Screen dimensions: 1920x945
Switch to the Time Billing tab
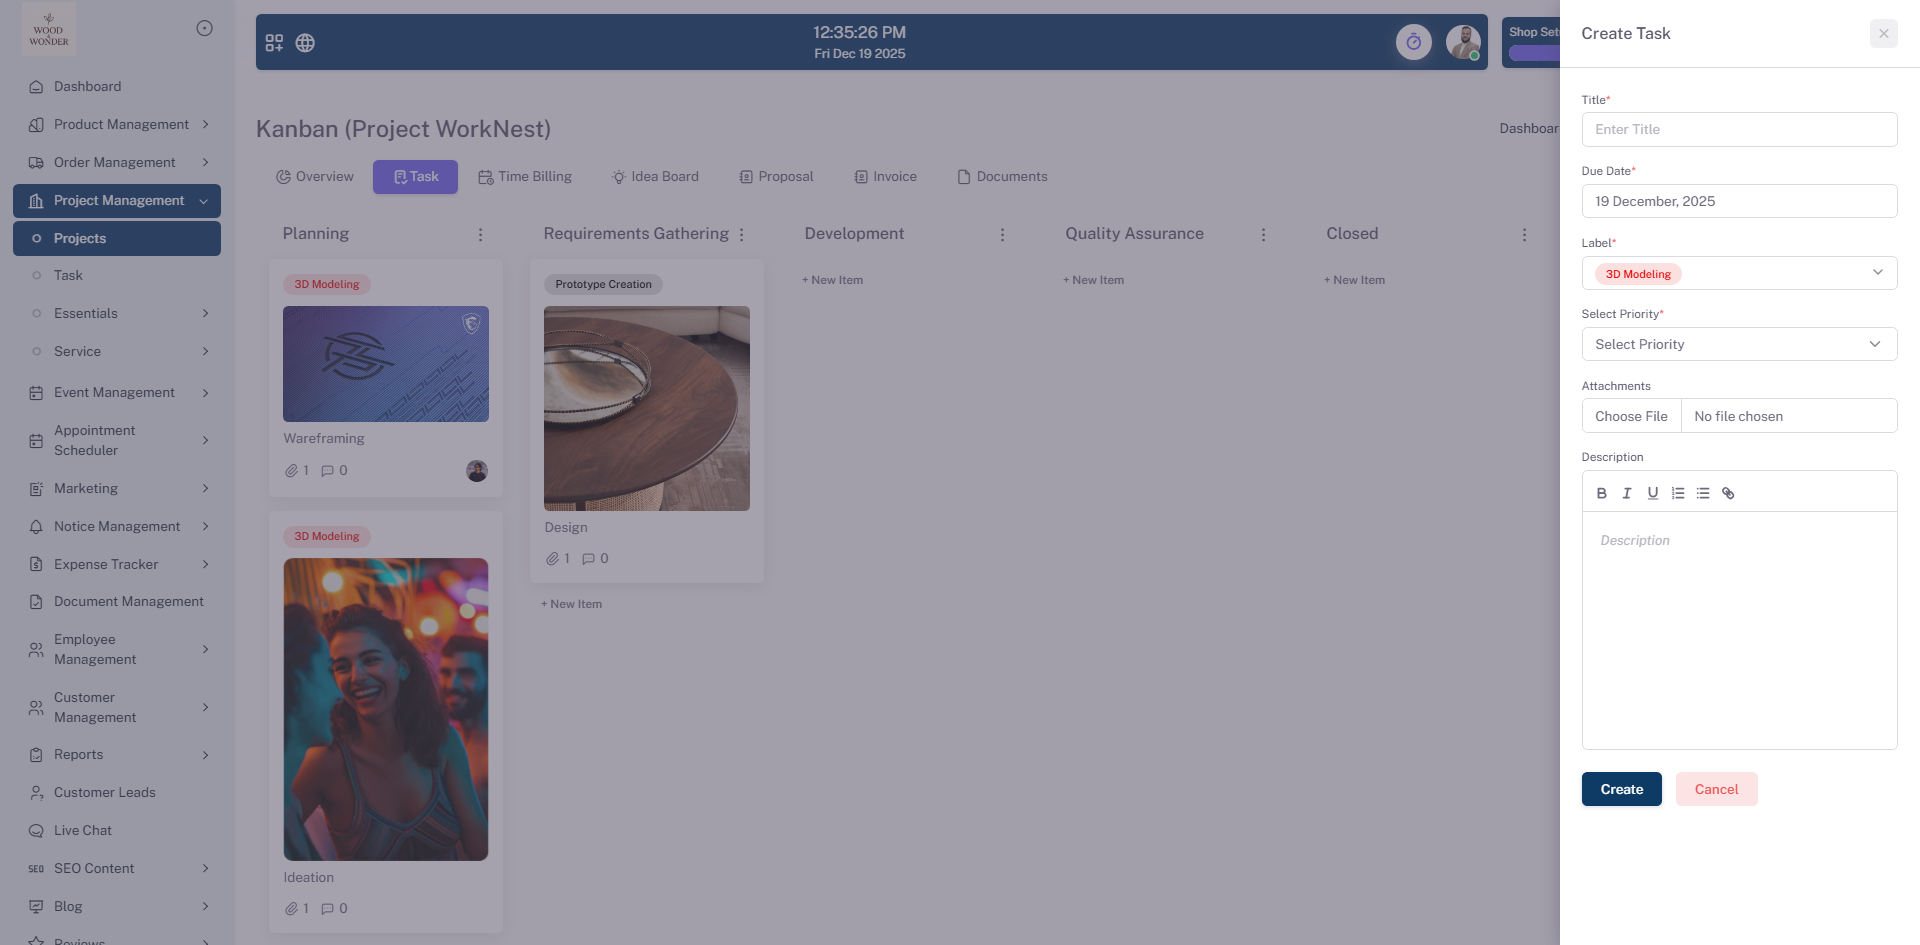click(525, 177)
